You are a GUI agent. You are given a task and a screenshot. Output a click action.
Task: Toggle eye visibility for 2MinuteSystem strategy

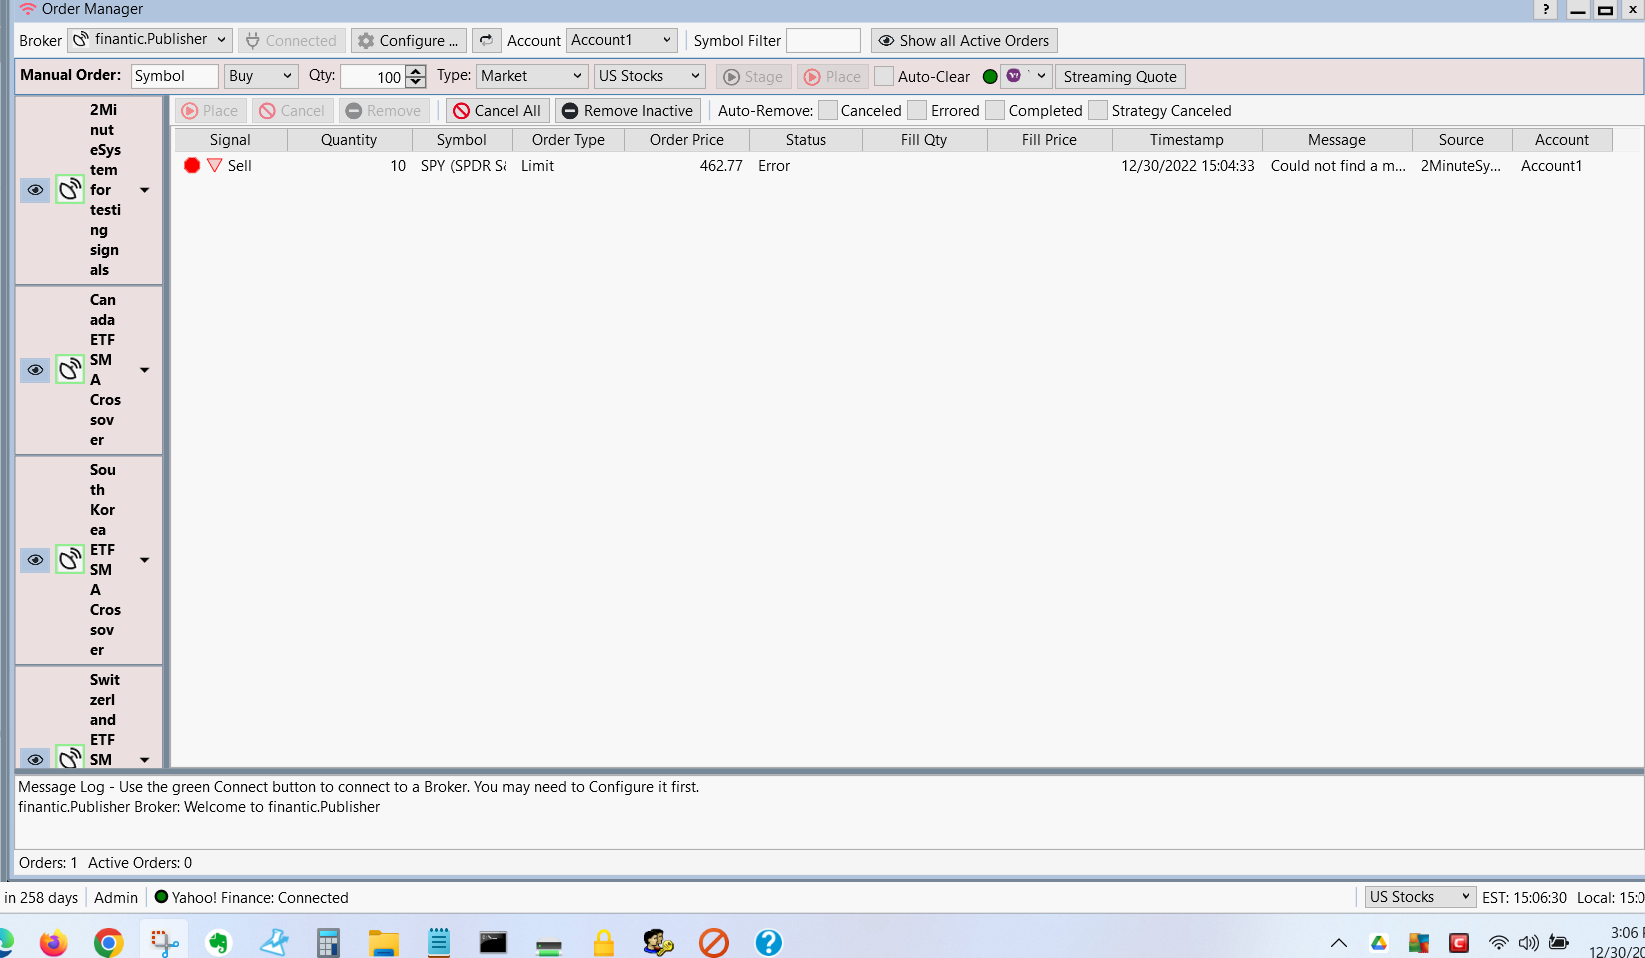point(35,189)
